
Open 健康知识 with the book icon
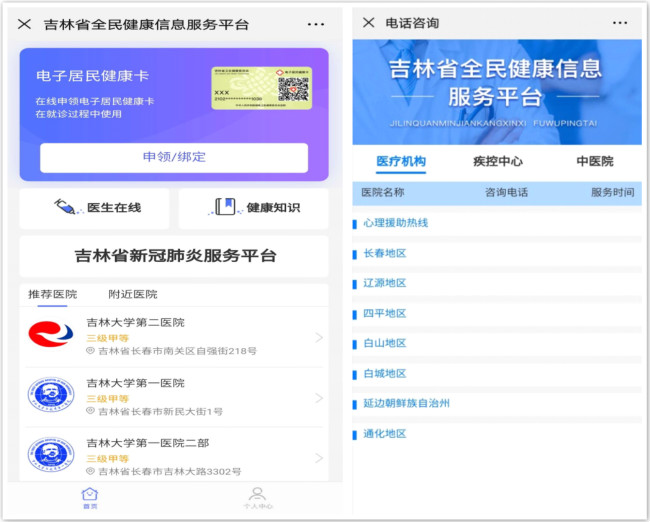[x=253, y=208]
